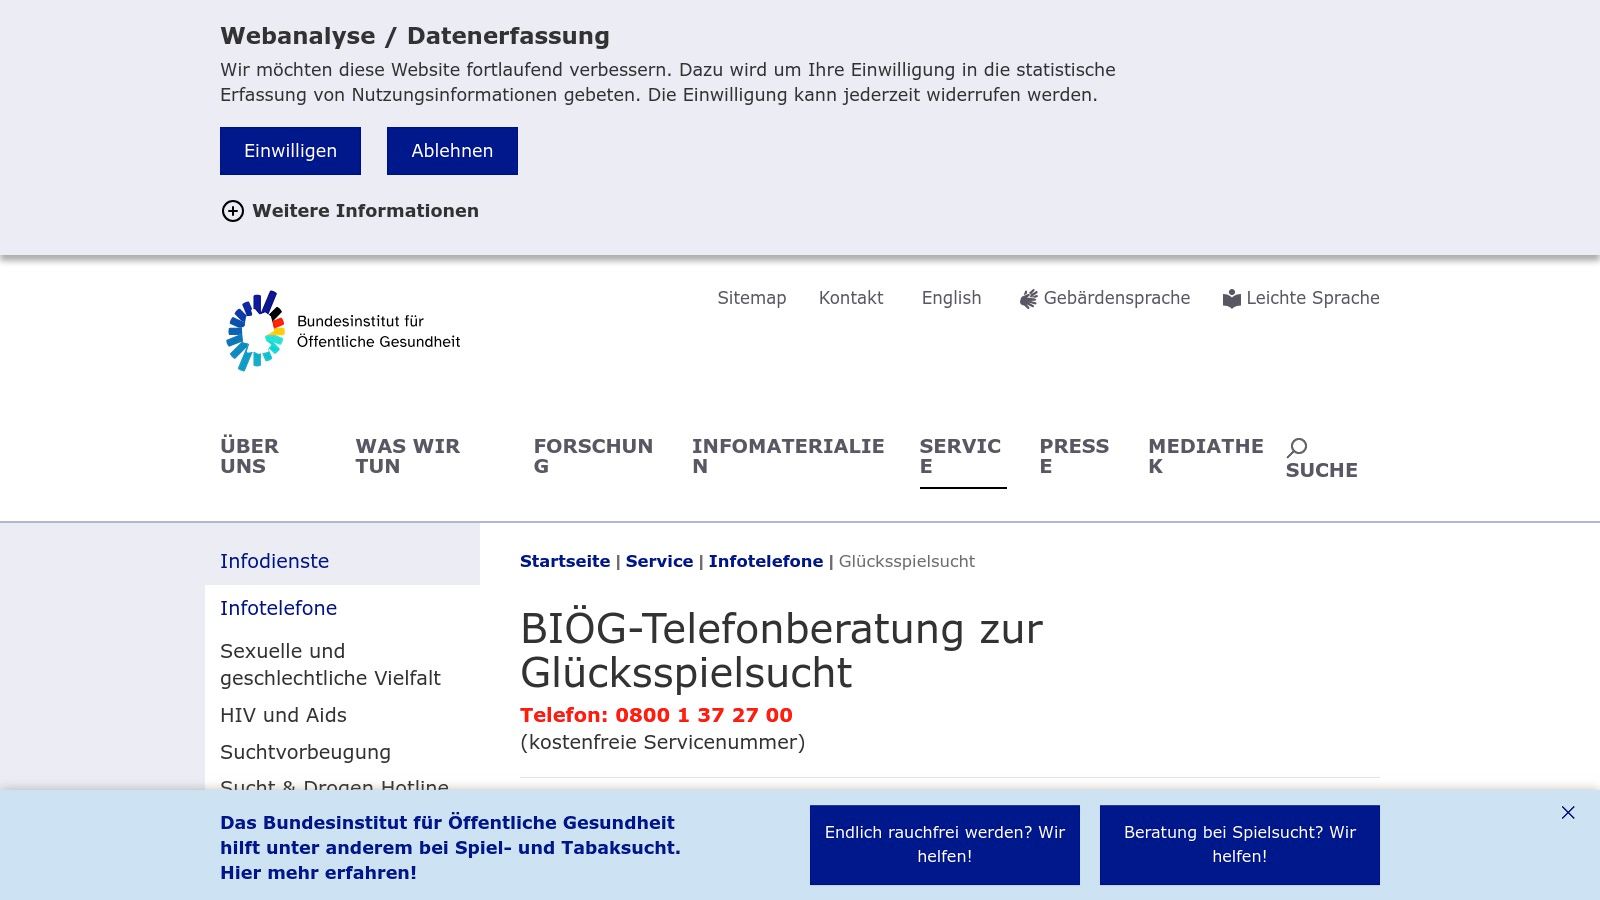Open the MEDIATHEK navigation menu

tap(1204, 455)
